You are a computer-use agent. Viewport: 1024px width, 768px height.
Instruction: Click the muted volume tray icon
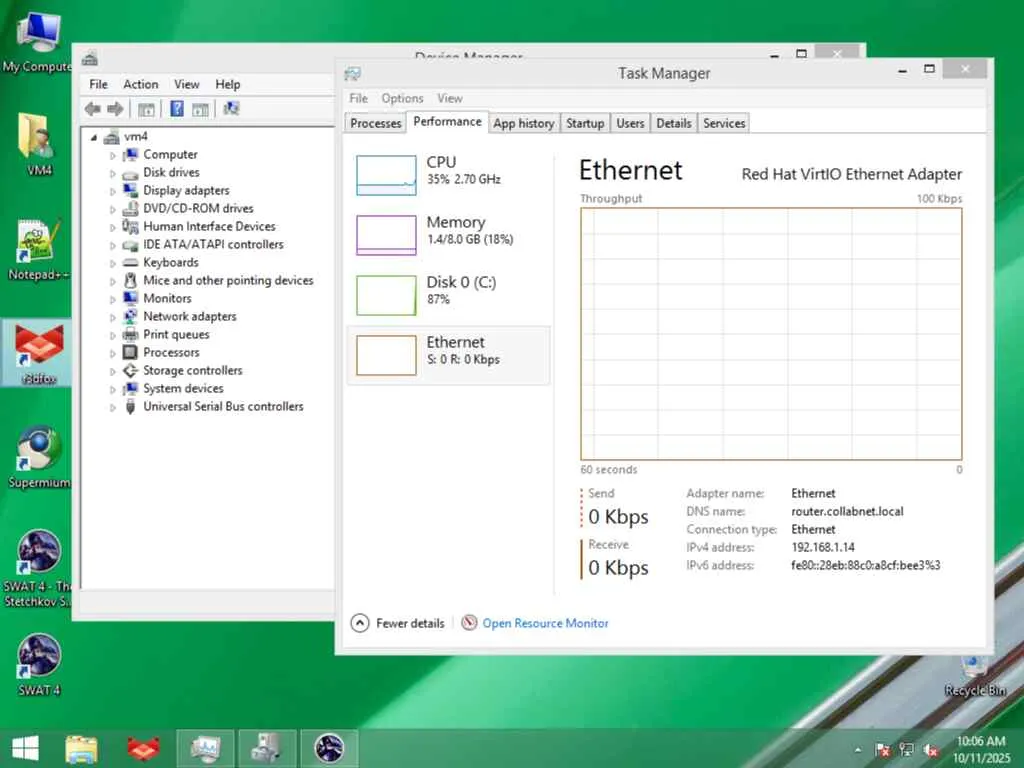931,750
